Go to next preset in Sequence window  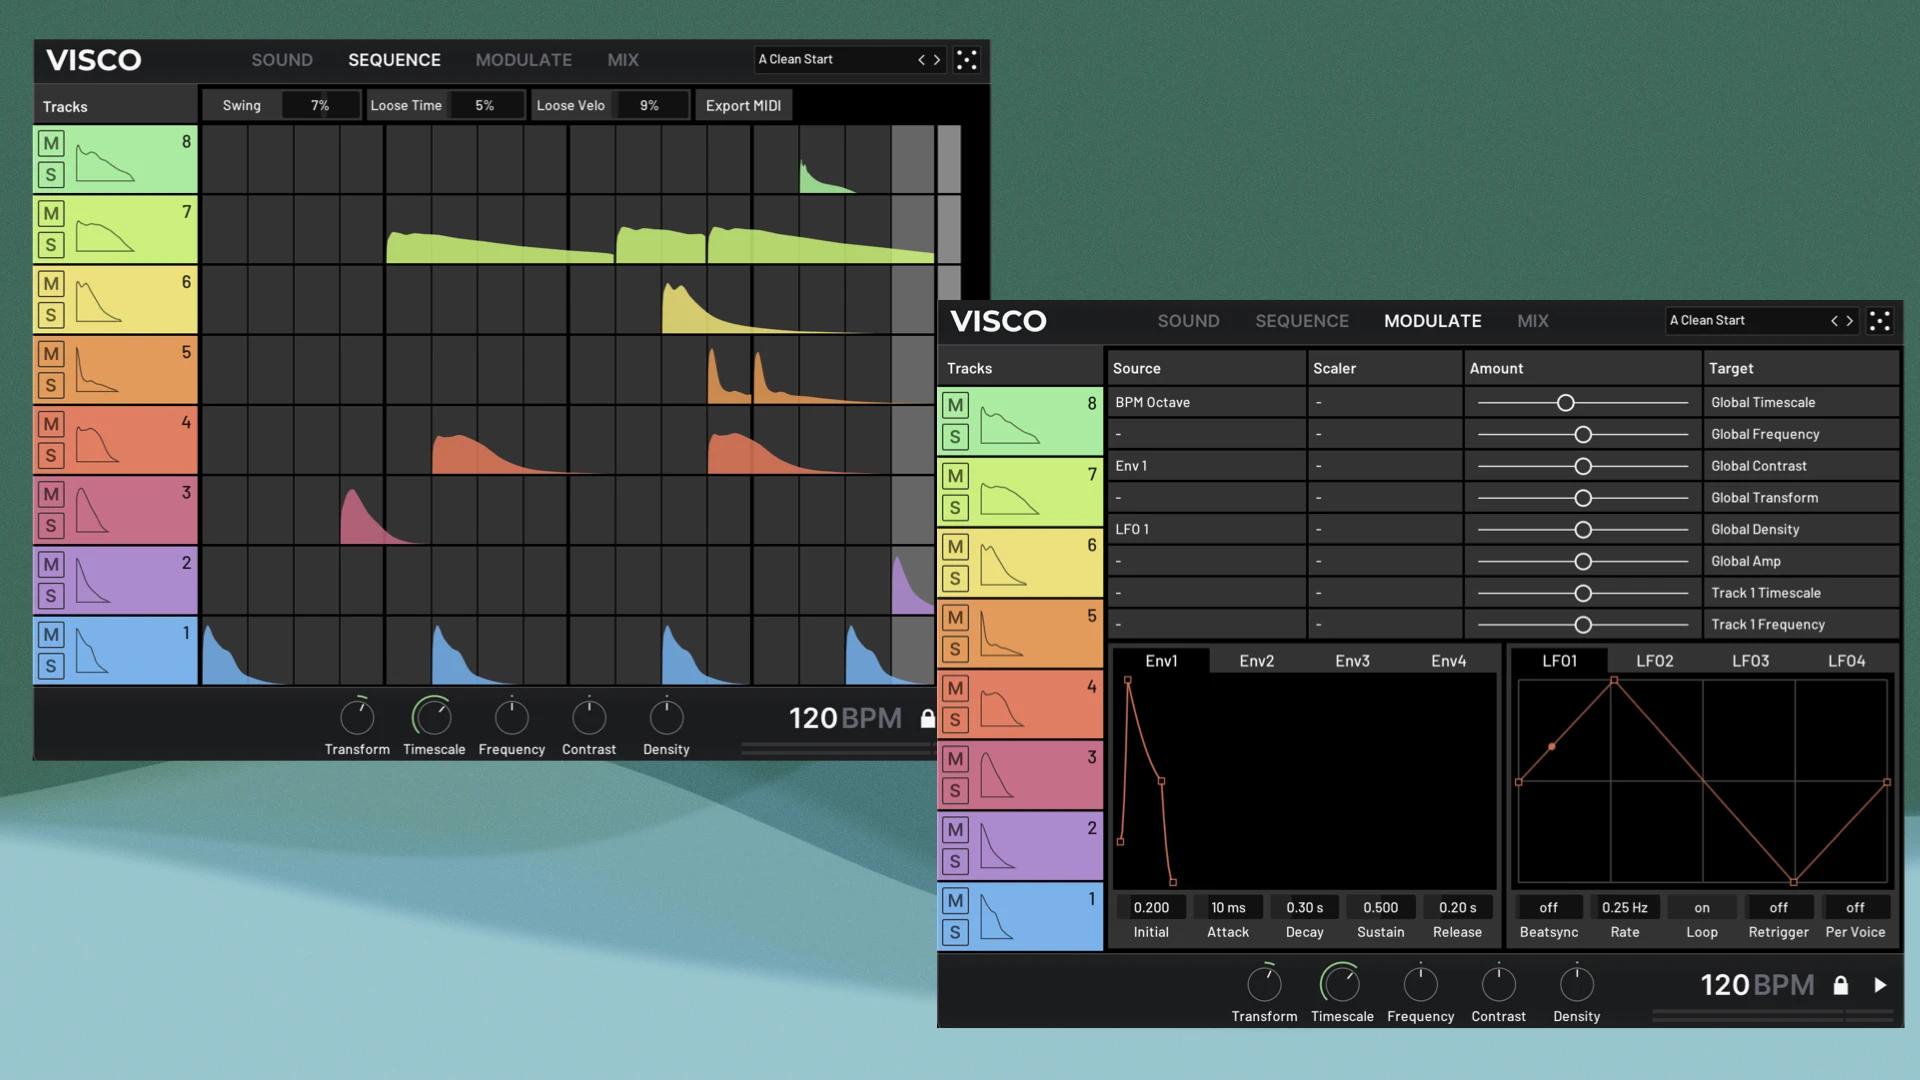(x=937, y=60)
